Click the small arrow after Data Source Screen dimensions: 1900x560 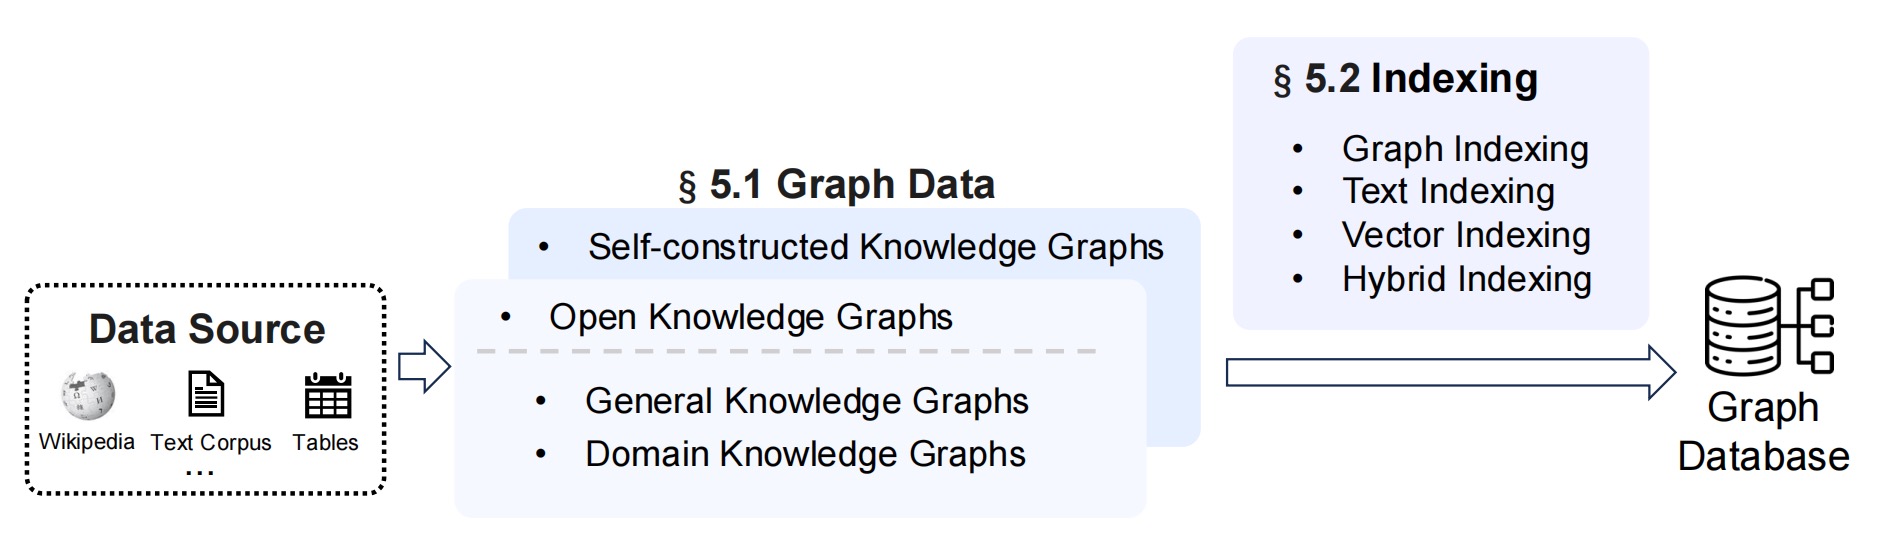425,366
